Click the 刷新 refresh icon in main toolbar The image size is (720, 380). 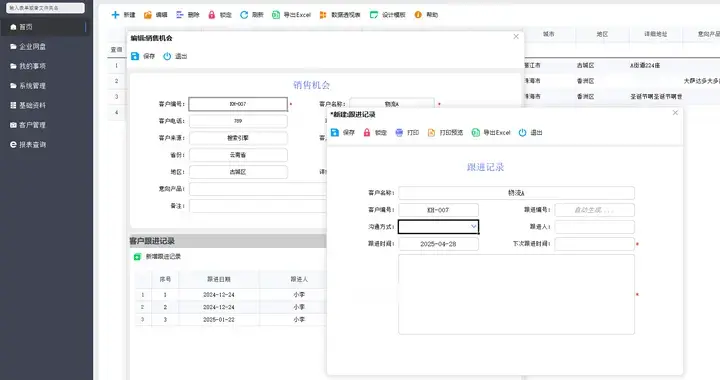[x=244, y=15]
